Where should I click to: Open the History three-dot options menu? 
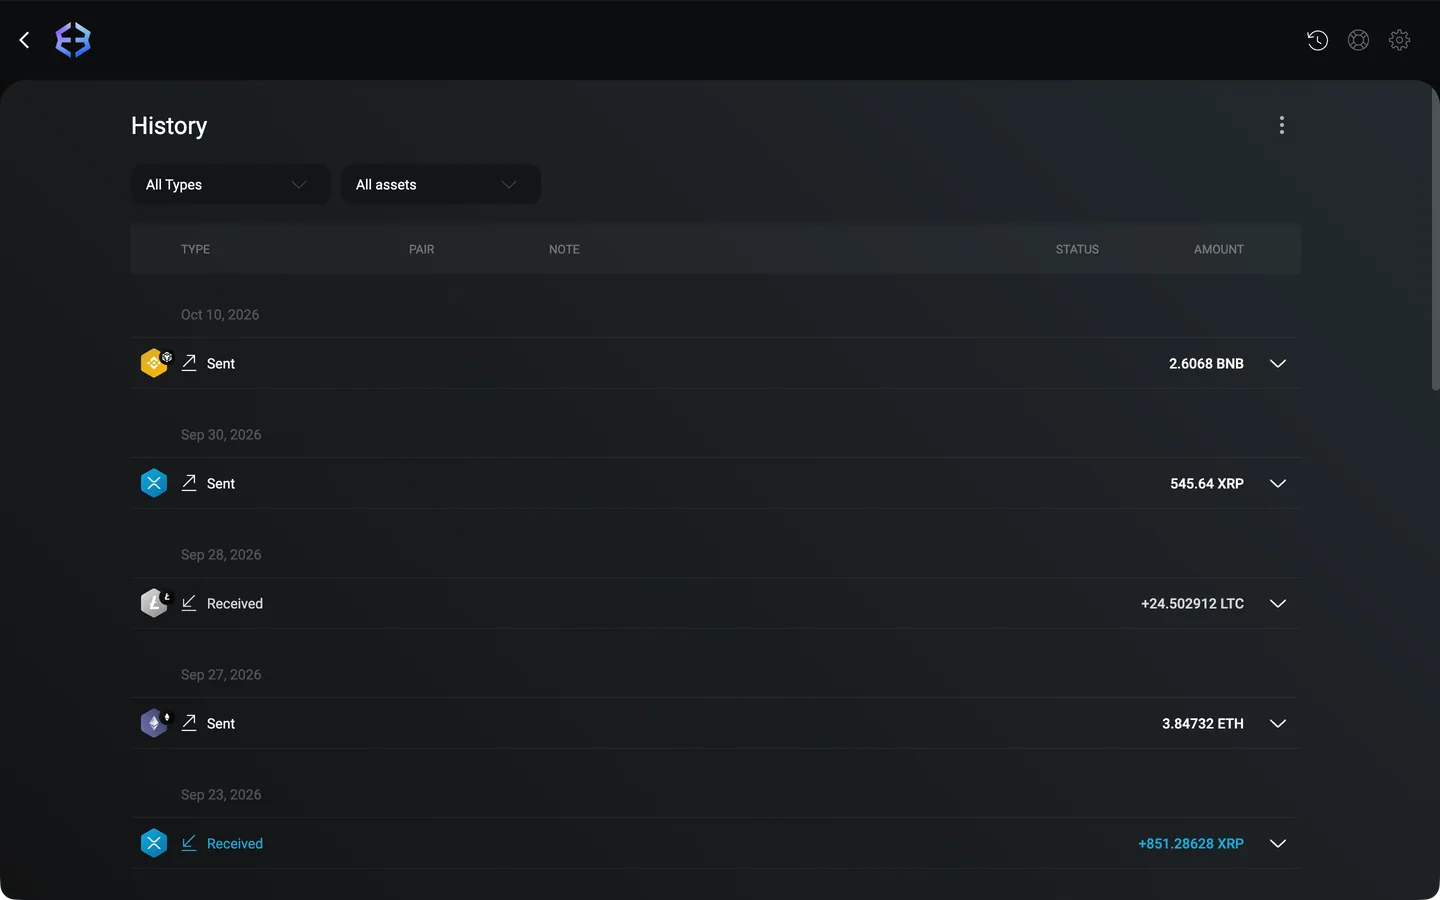pos(1282,125)
